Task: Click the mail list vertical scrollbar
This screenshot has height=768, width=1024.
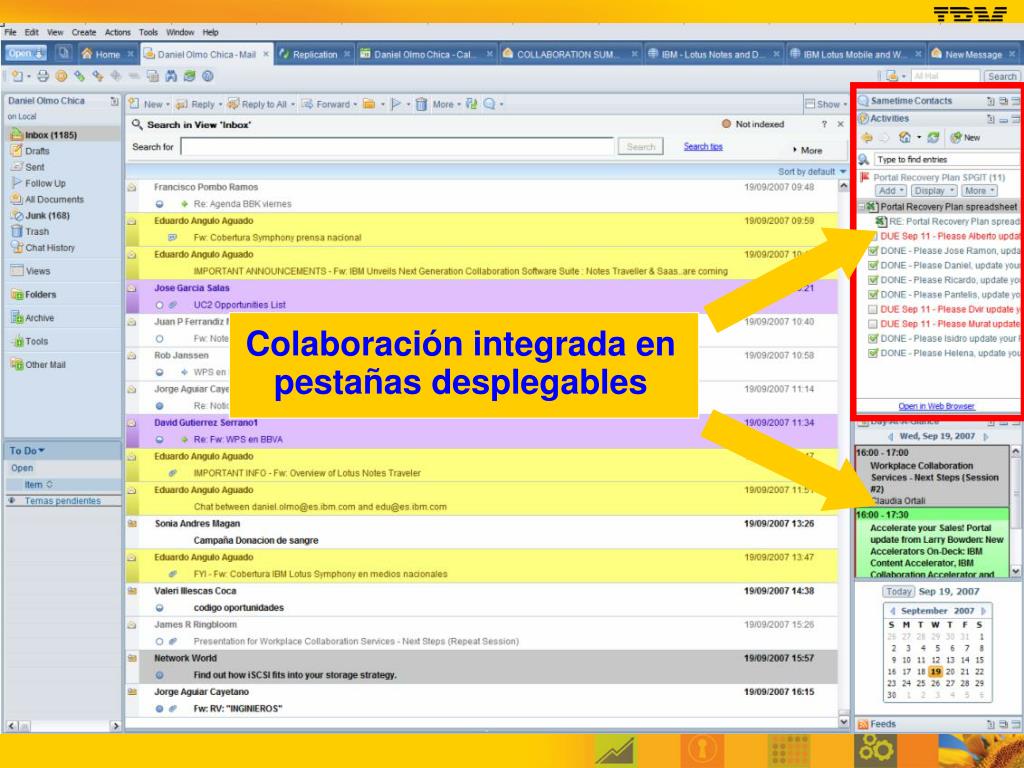Action: coord(844,454)
